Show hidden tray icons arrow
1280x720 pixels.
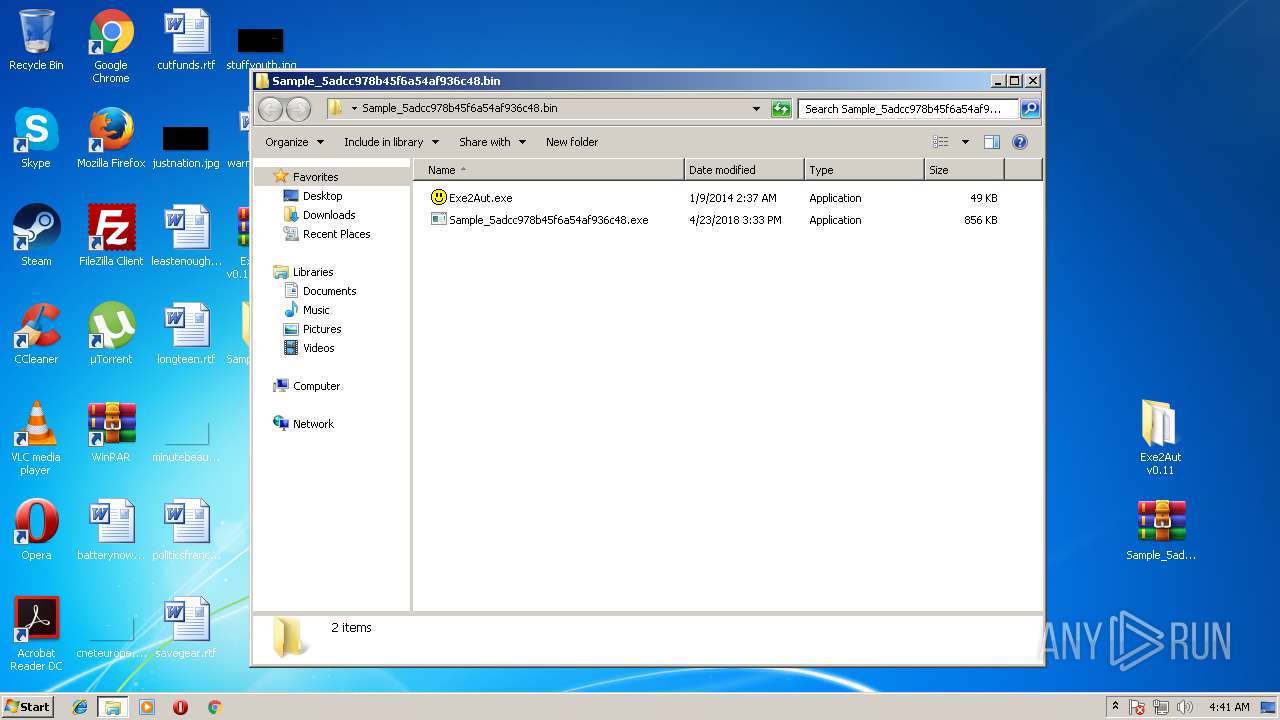click(1115, 707)
